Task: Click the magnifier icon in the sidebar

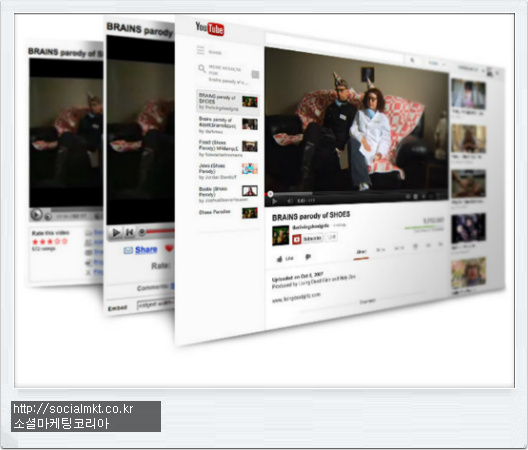Action: [202, 69]
